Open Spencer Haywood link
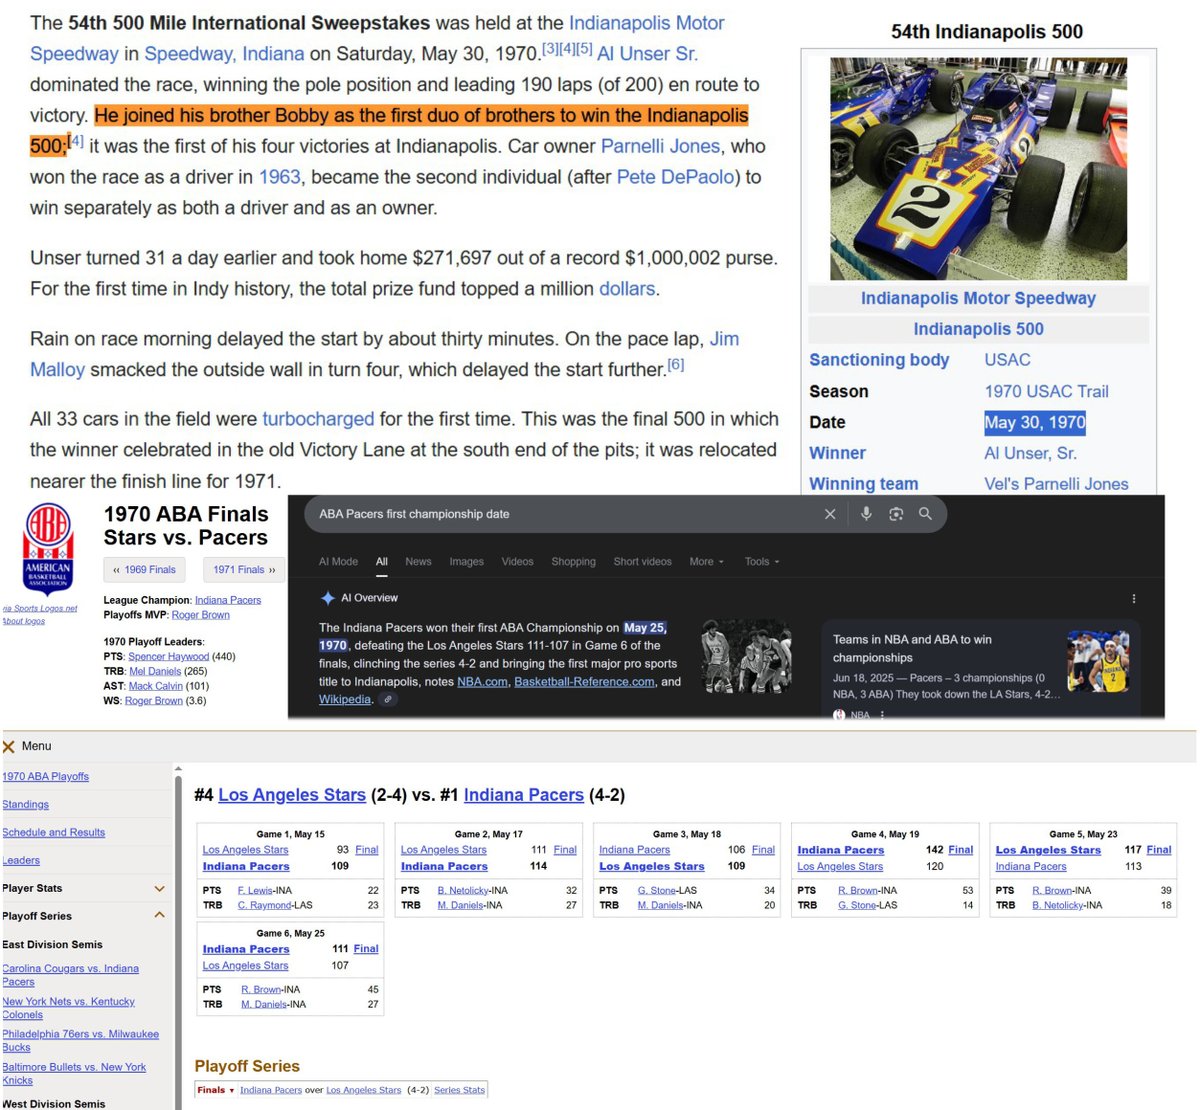Viewport: 1200px width, 1110px height. pos(169,657)
